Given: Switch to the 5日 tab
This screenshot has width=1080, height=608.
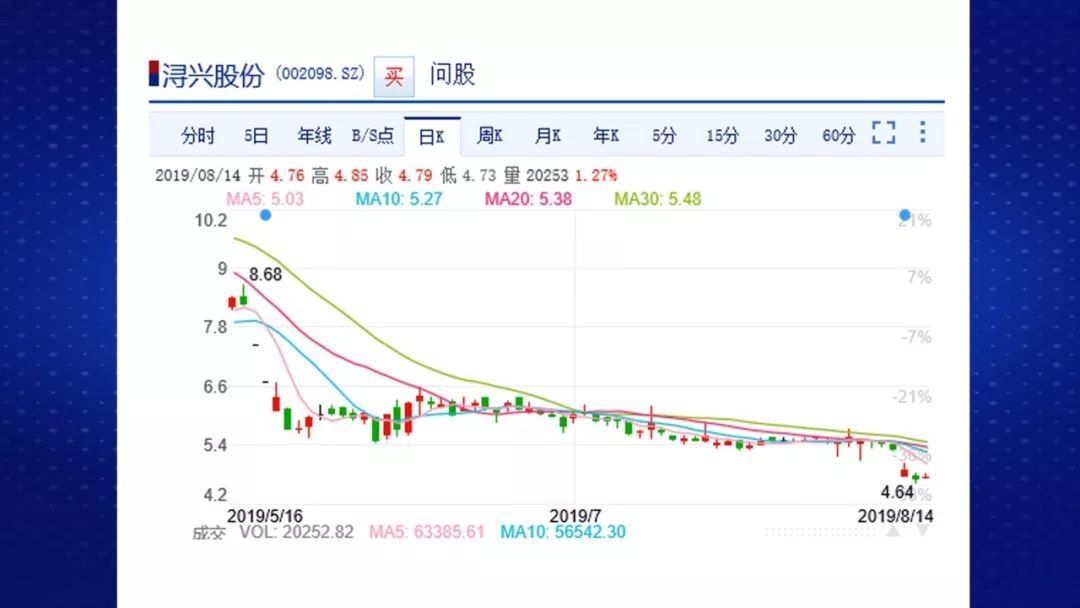Looking at the screenshot, I should pyautogui.click(x=256, y=136).
